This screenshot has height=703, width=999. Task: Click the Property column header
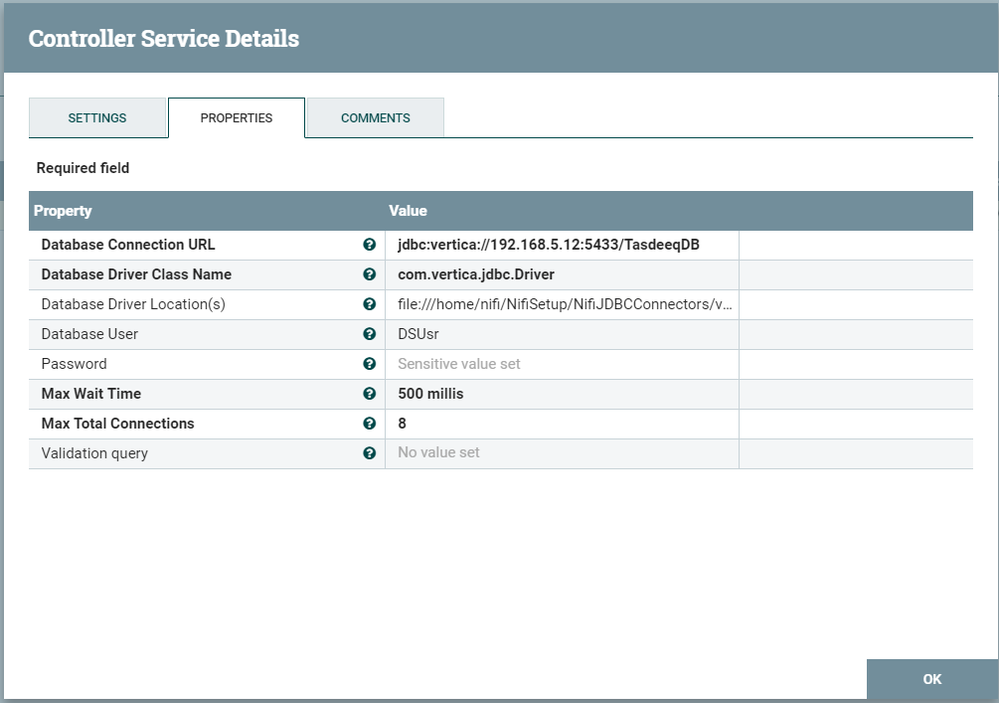[63, 211]
